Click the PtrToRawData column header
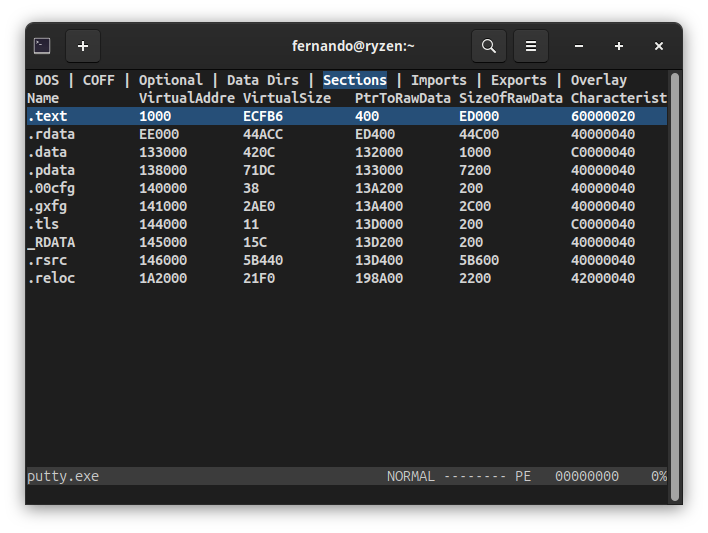Image resolution: width=708 pixels, height=533 pixels. point(403,98)
